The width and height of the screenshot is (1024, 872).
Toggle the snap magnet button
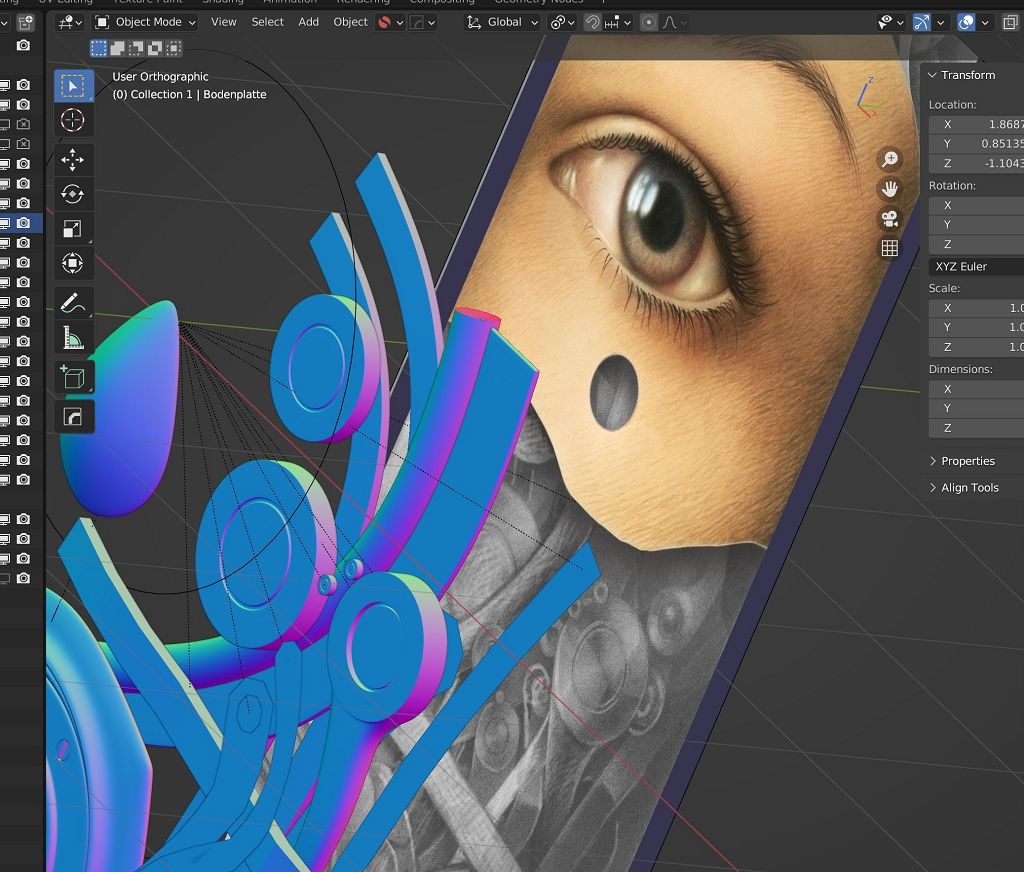pyautogui.click(x=592, y=23)
